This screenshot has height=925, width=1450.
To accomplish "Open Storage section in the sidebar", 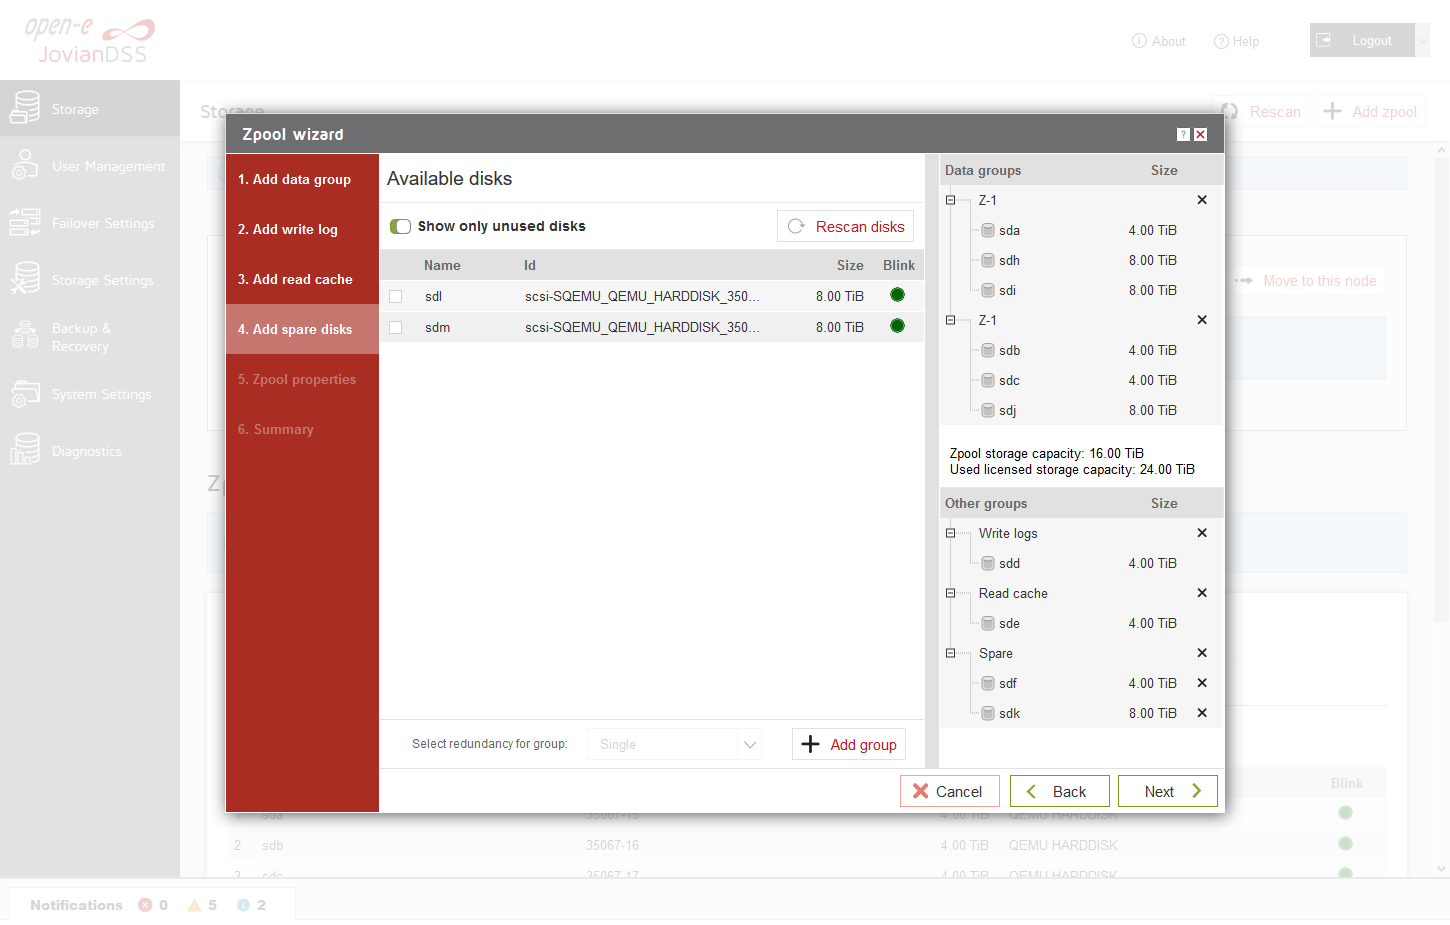I will pos(90,109).
